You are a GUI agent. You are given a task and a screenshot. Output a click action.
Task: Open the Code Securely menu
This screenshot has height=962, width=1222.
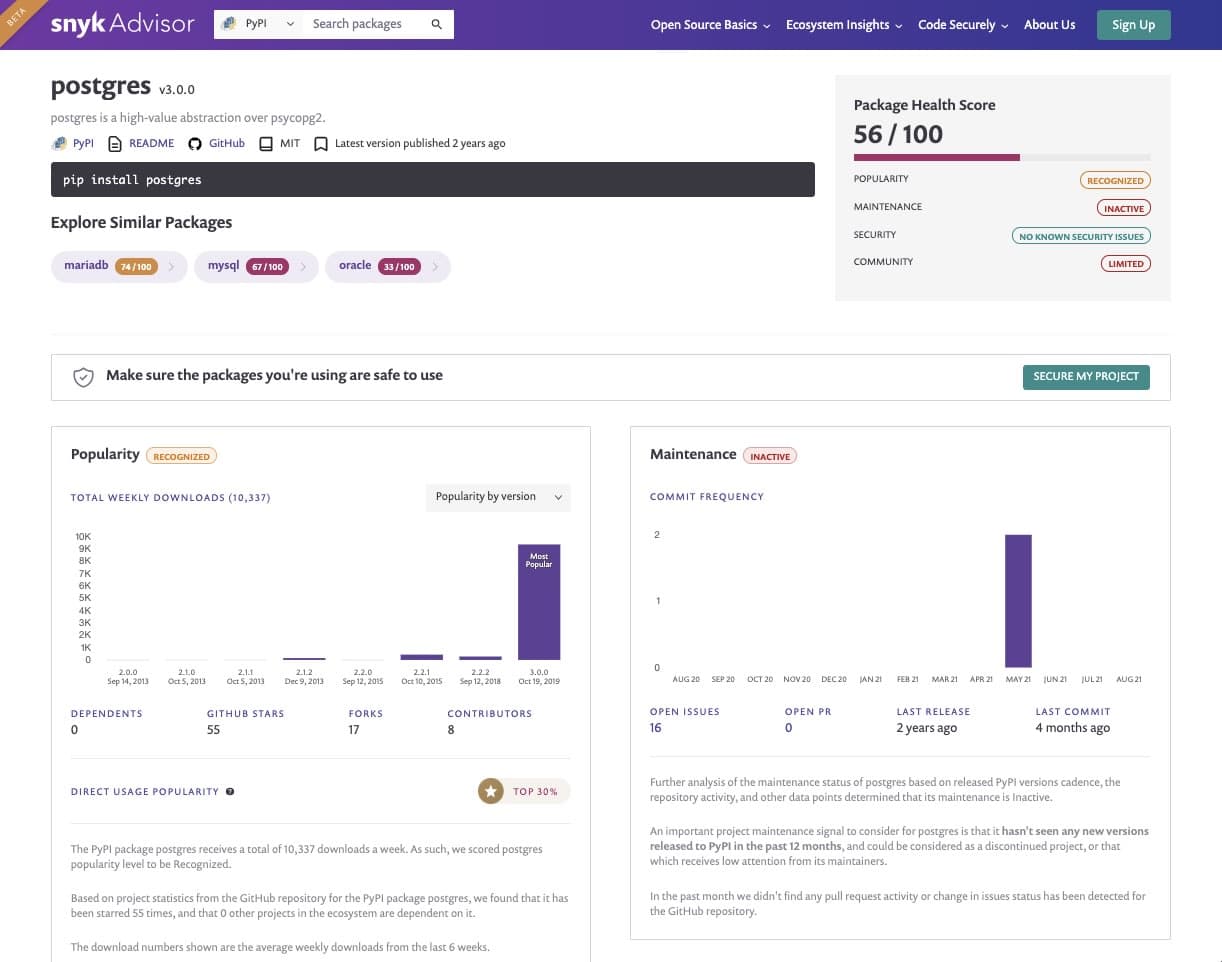(x=962, y=25)
